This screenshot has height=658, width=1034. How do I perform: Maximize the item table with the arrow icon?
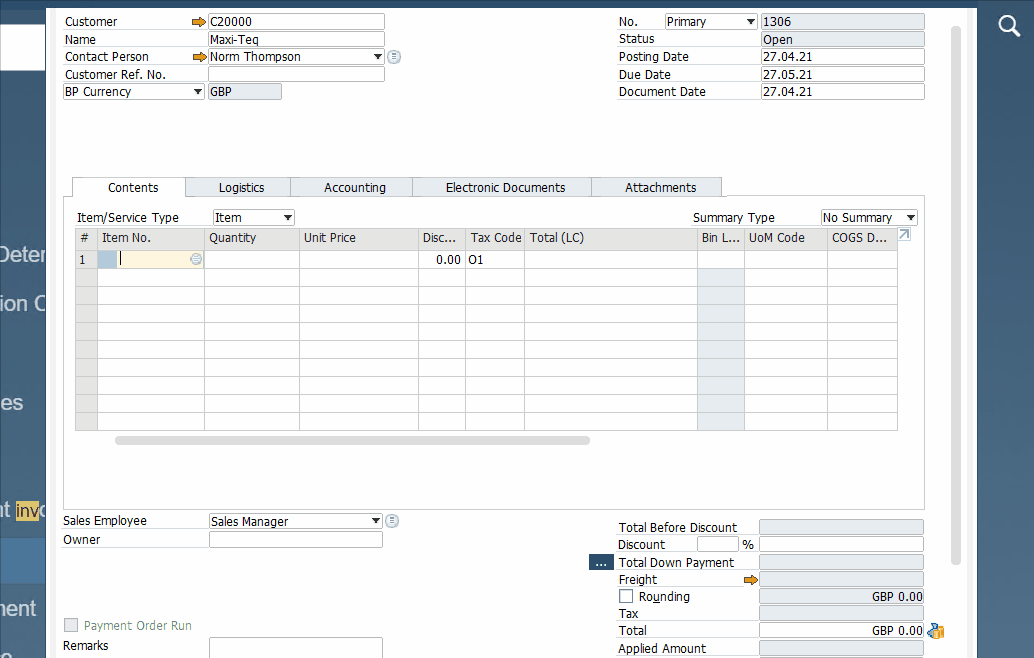pyautogui.click(x=903, y=233)
